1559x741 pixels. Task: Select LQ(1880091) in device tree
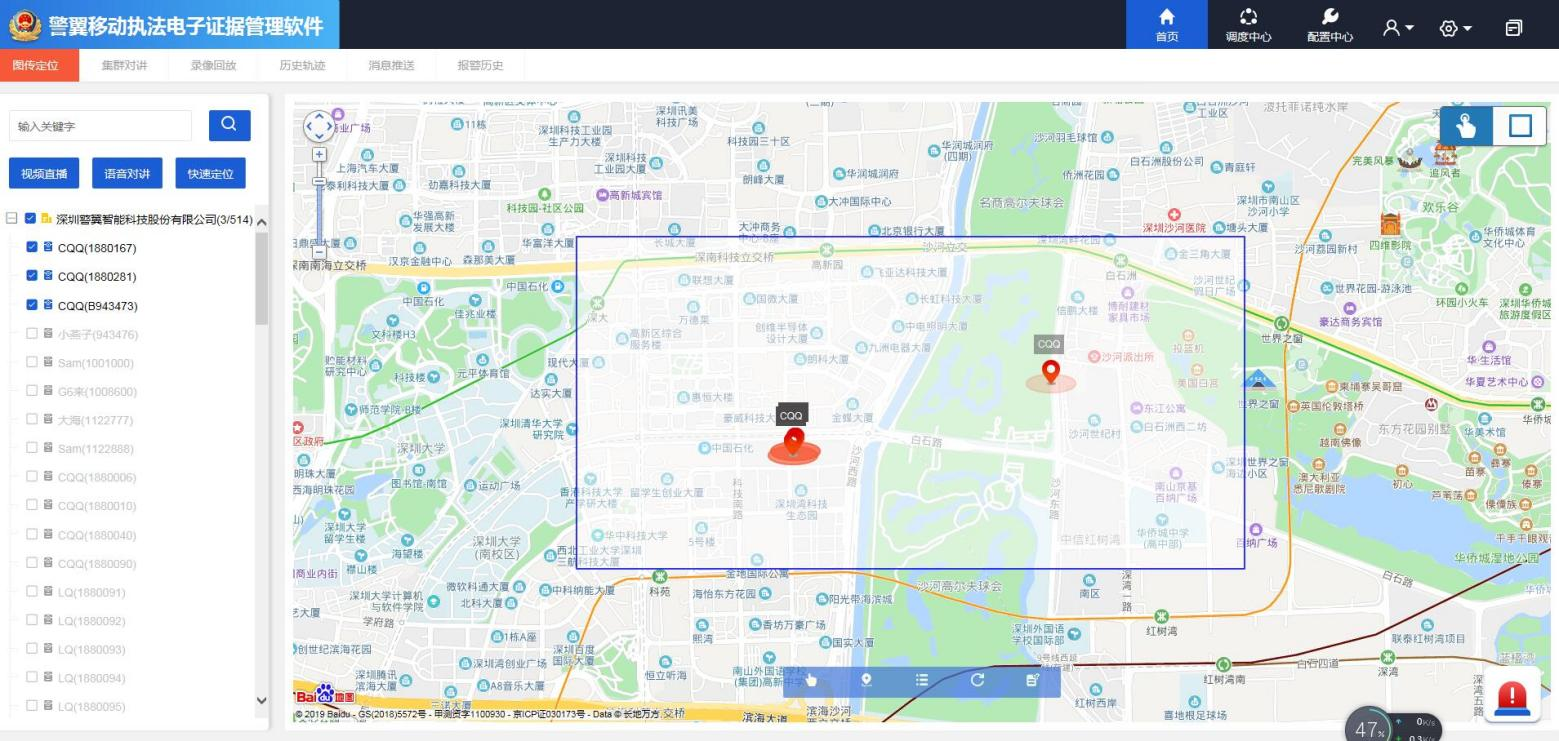tap(92, 592)
